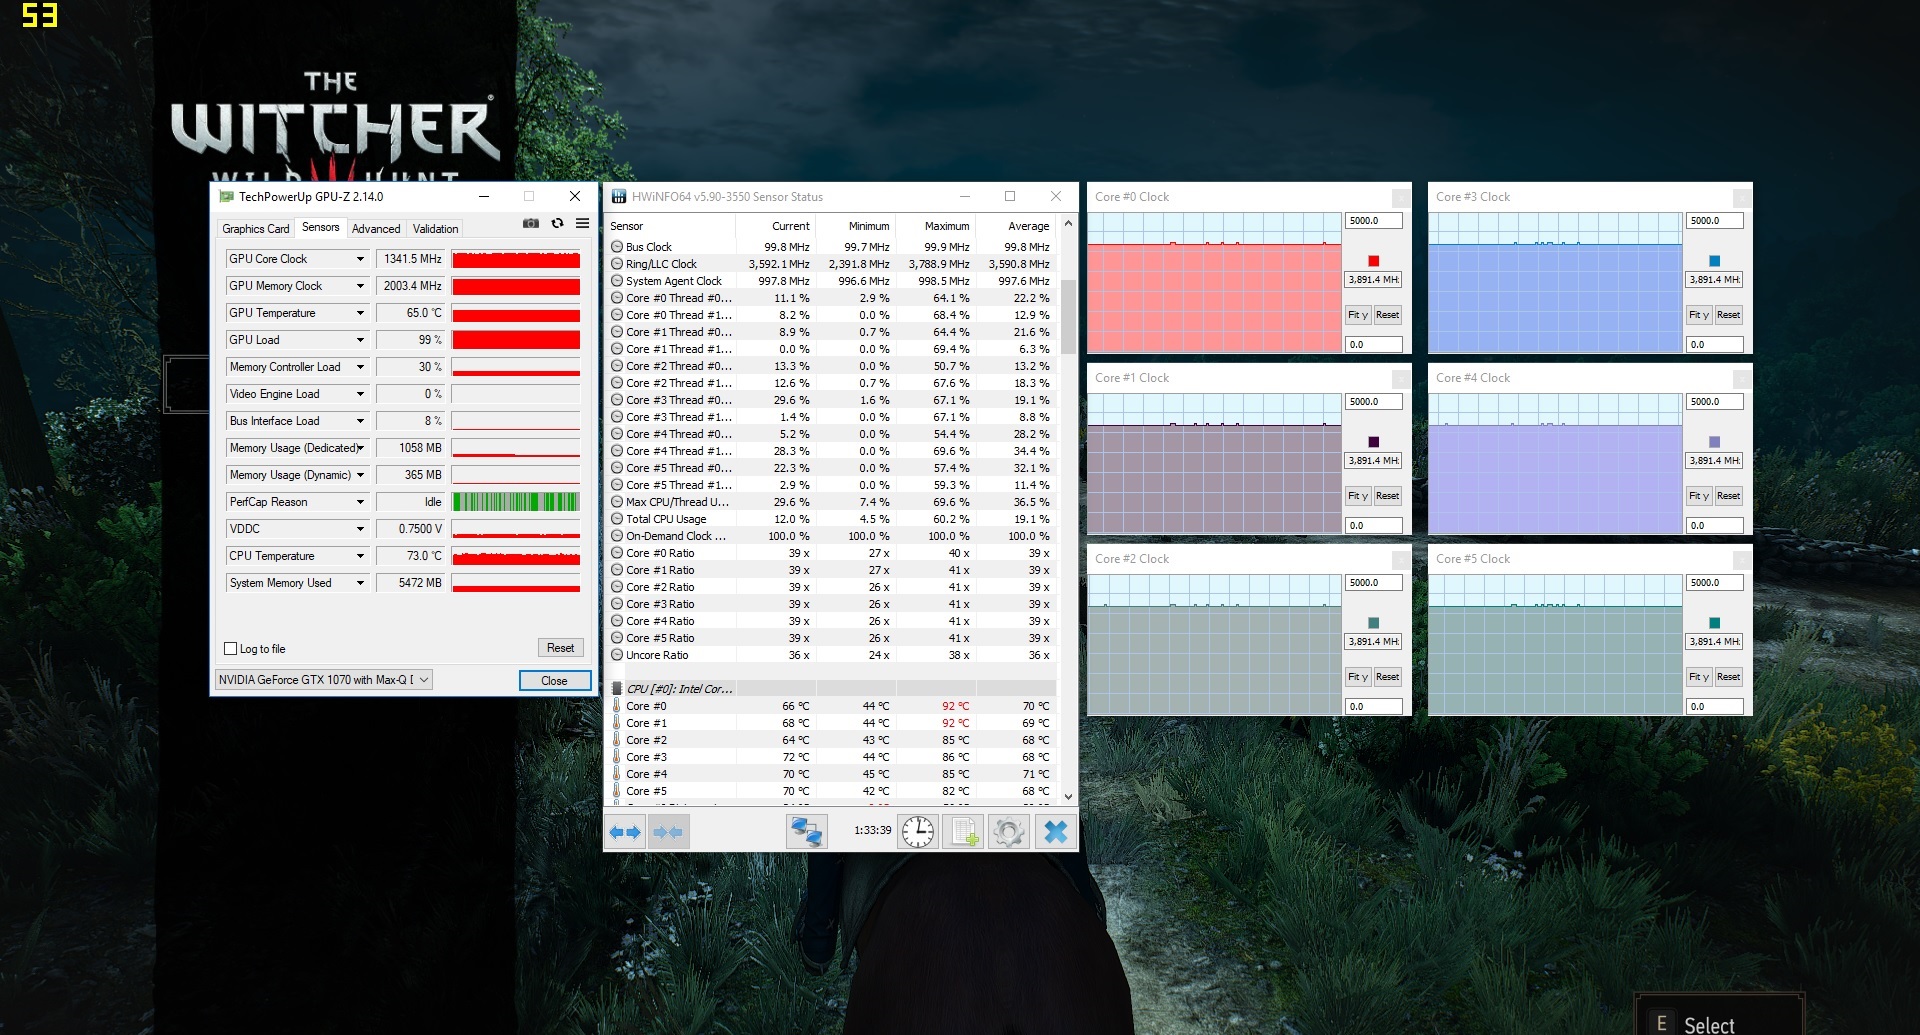Open the System Memory Used dropdown

tap(360, 583)
